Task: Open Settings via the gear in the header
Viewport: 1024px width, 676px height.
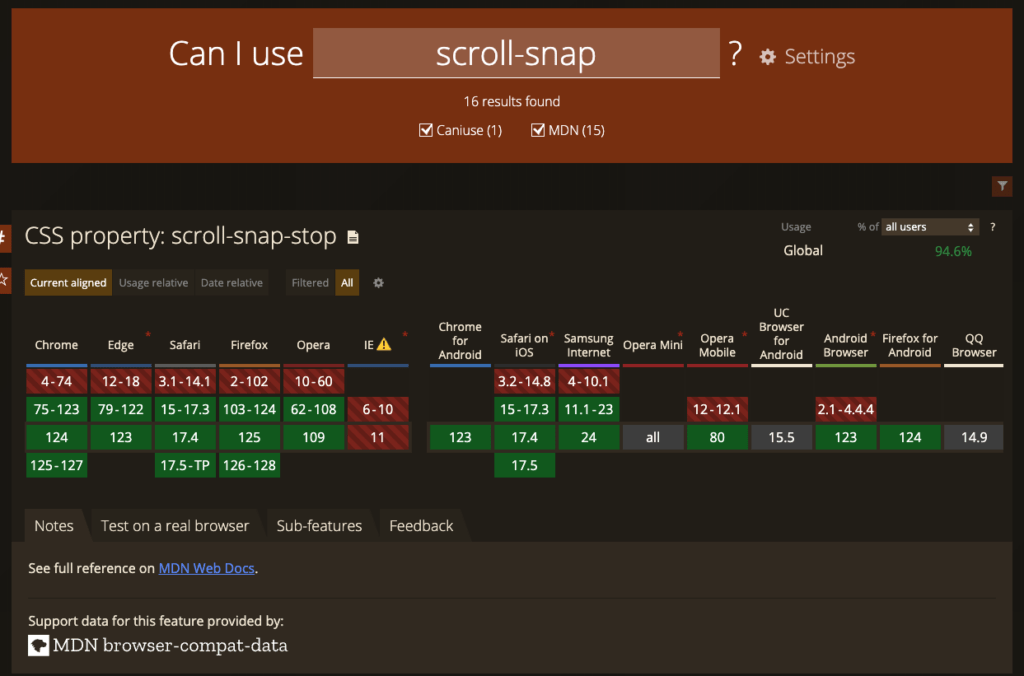Action: 767,57
